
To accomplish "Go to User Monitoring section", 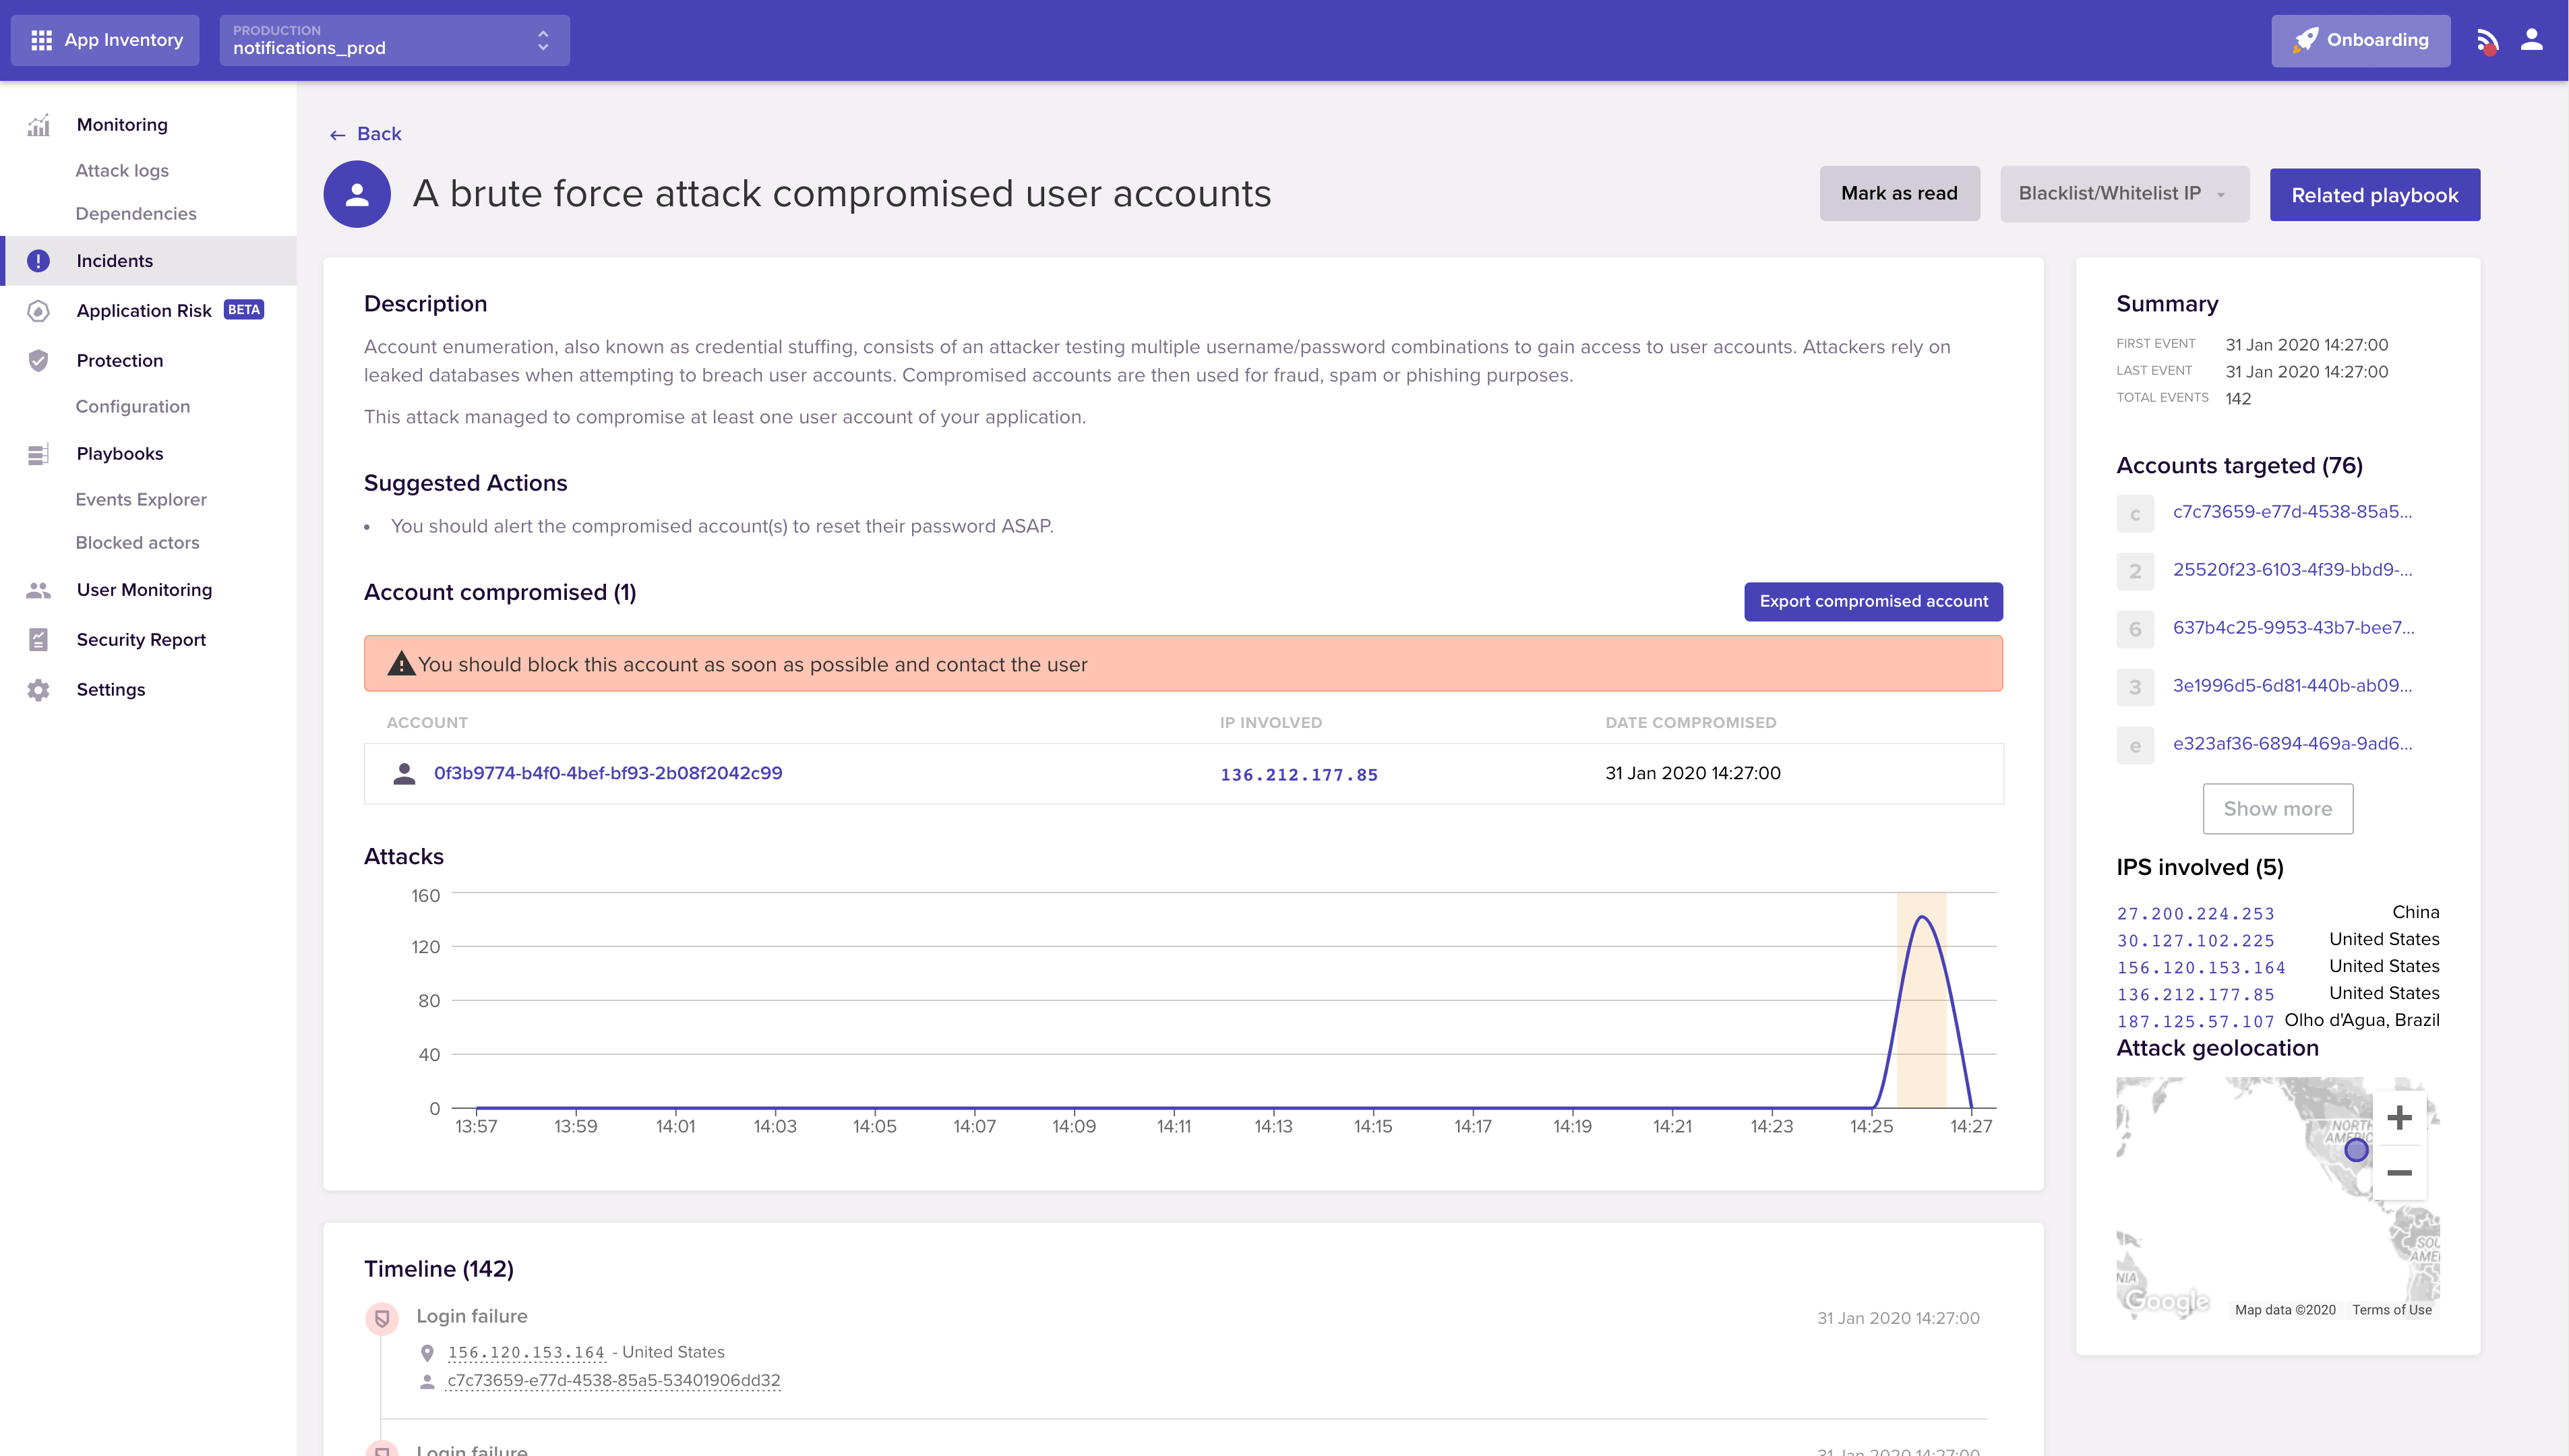I will click(144, 590).
